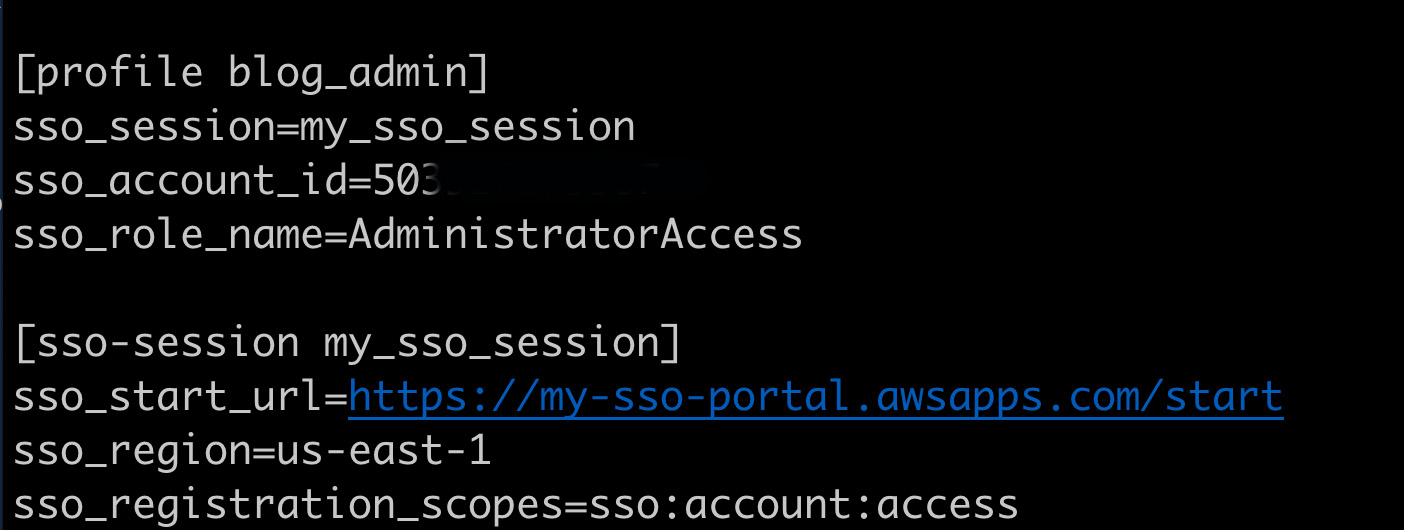Click the blank line between the two sections
Screen dimensions: 1404x530
pyautogui.click(x=400, y=289)
